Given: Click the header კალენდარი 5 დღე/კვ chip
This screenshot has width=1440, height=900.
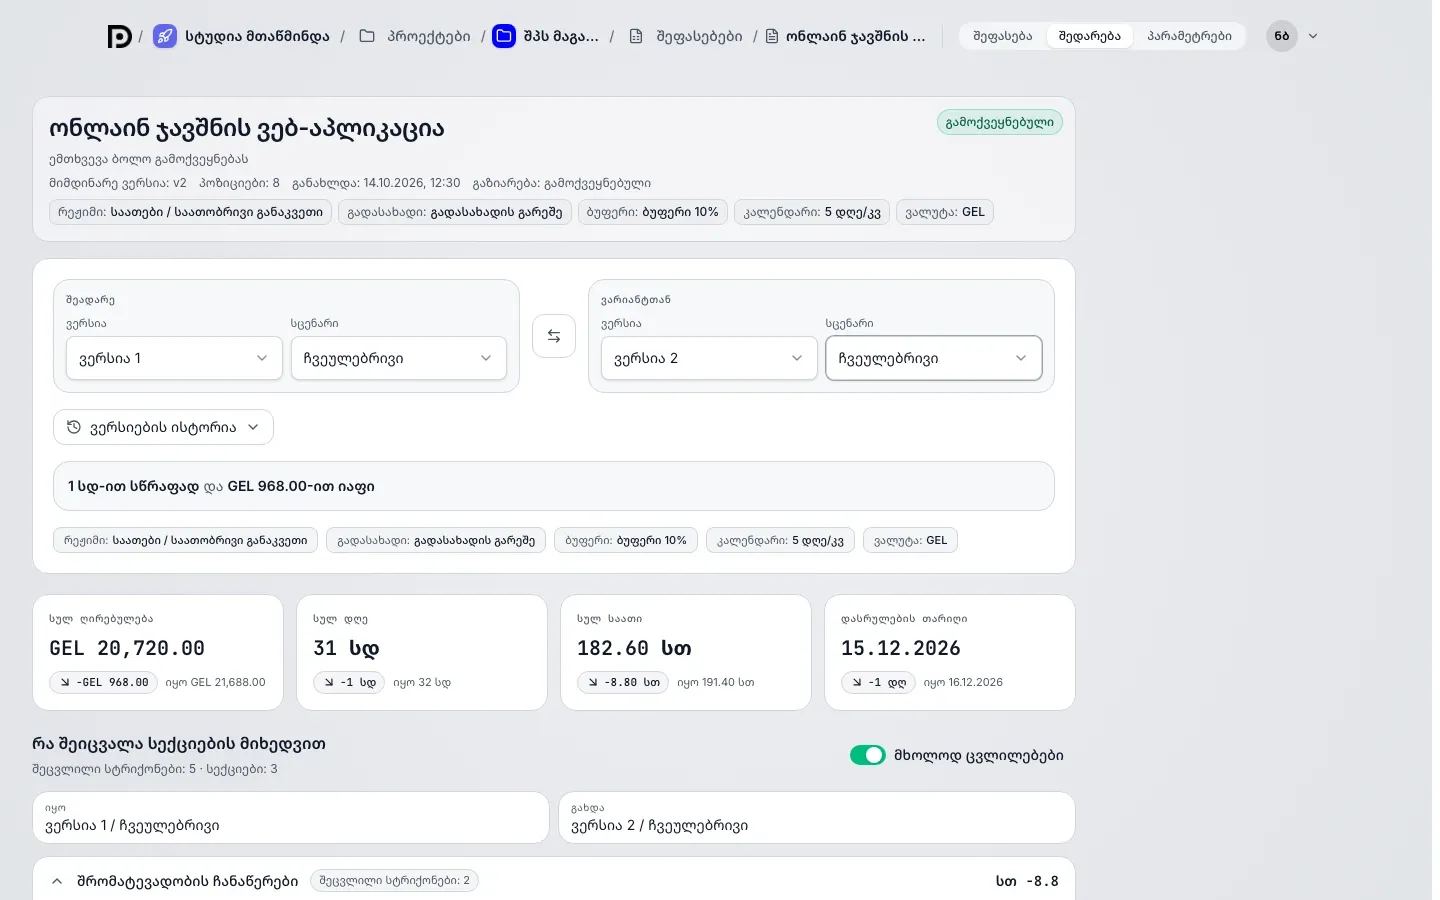Looking at the screenshot, I should pyautogui.click(x=812, y=212).
